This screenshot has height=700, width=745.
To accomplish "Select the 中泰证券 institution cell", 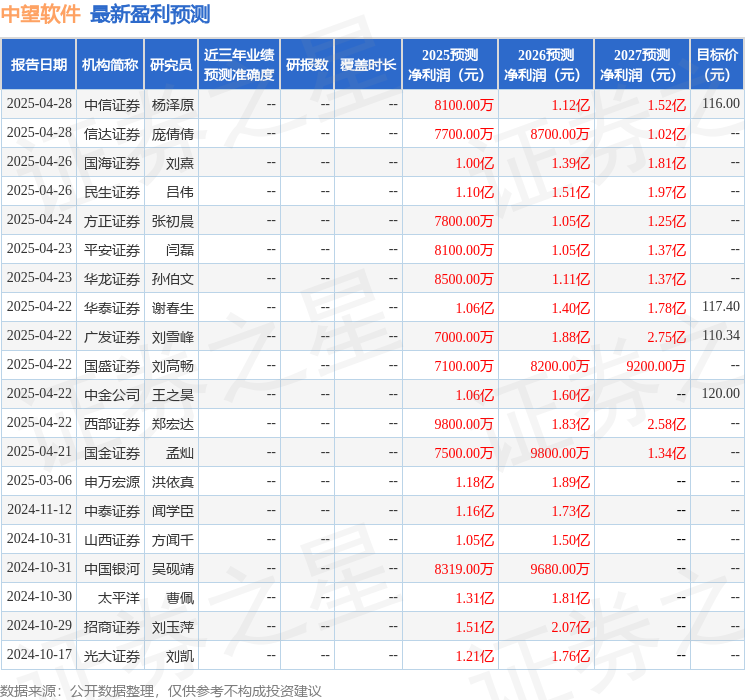I will tap(112, 511).
